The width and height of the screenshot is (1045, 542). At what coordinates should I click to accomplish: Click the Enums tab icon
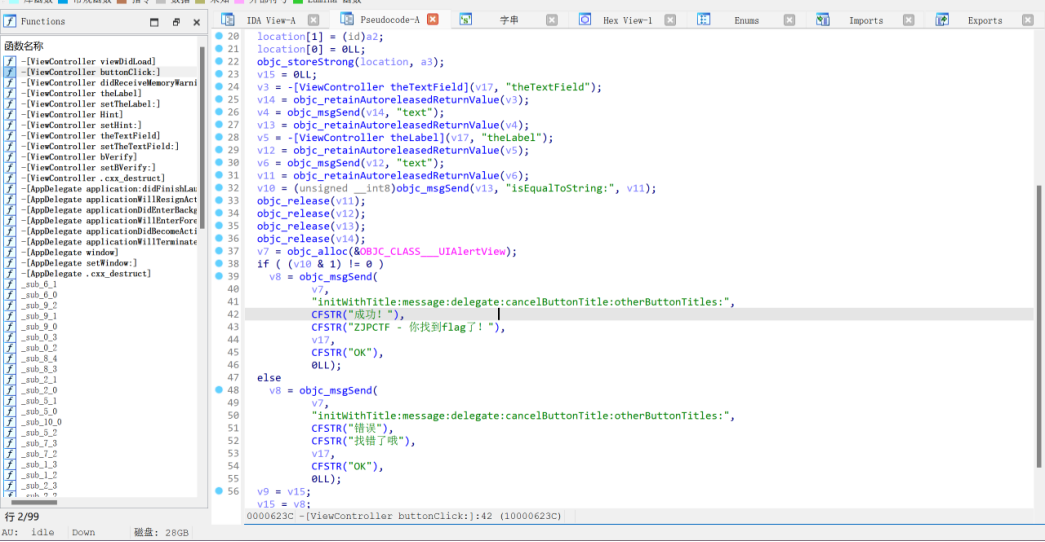704,20
